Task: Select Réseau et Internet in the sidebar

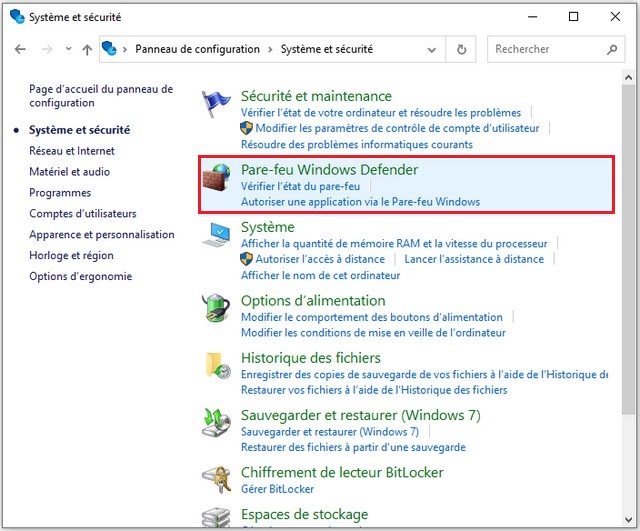Action: pyautogui.click(x=72, y=151)
